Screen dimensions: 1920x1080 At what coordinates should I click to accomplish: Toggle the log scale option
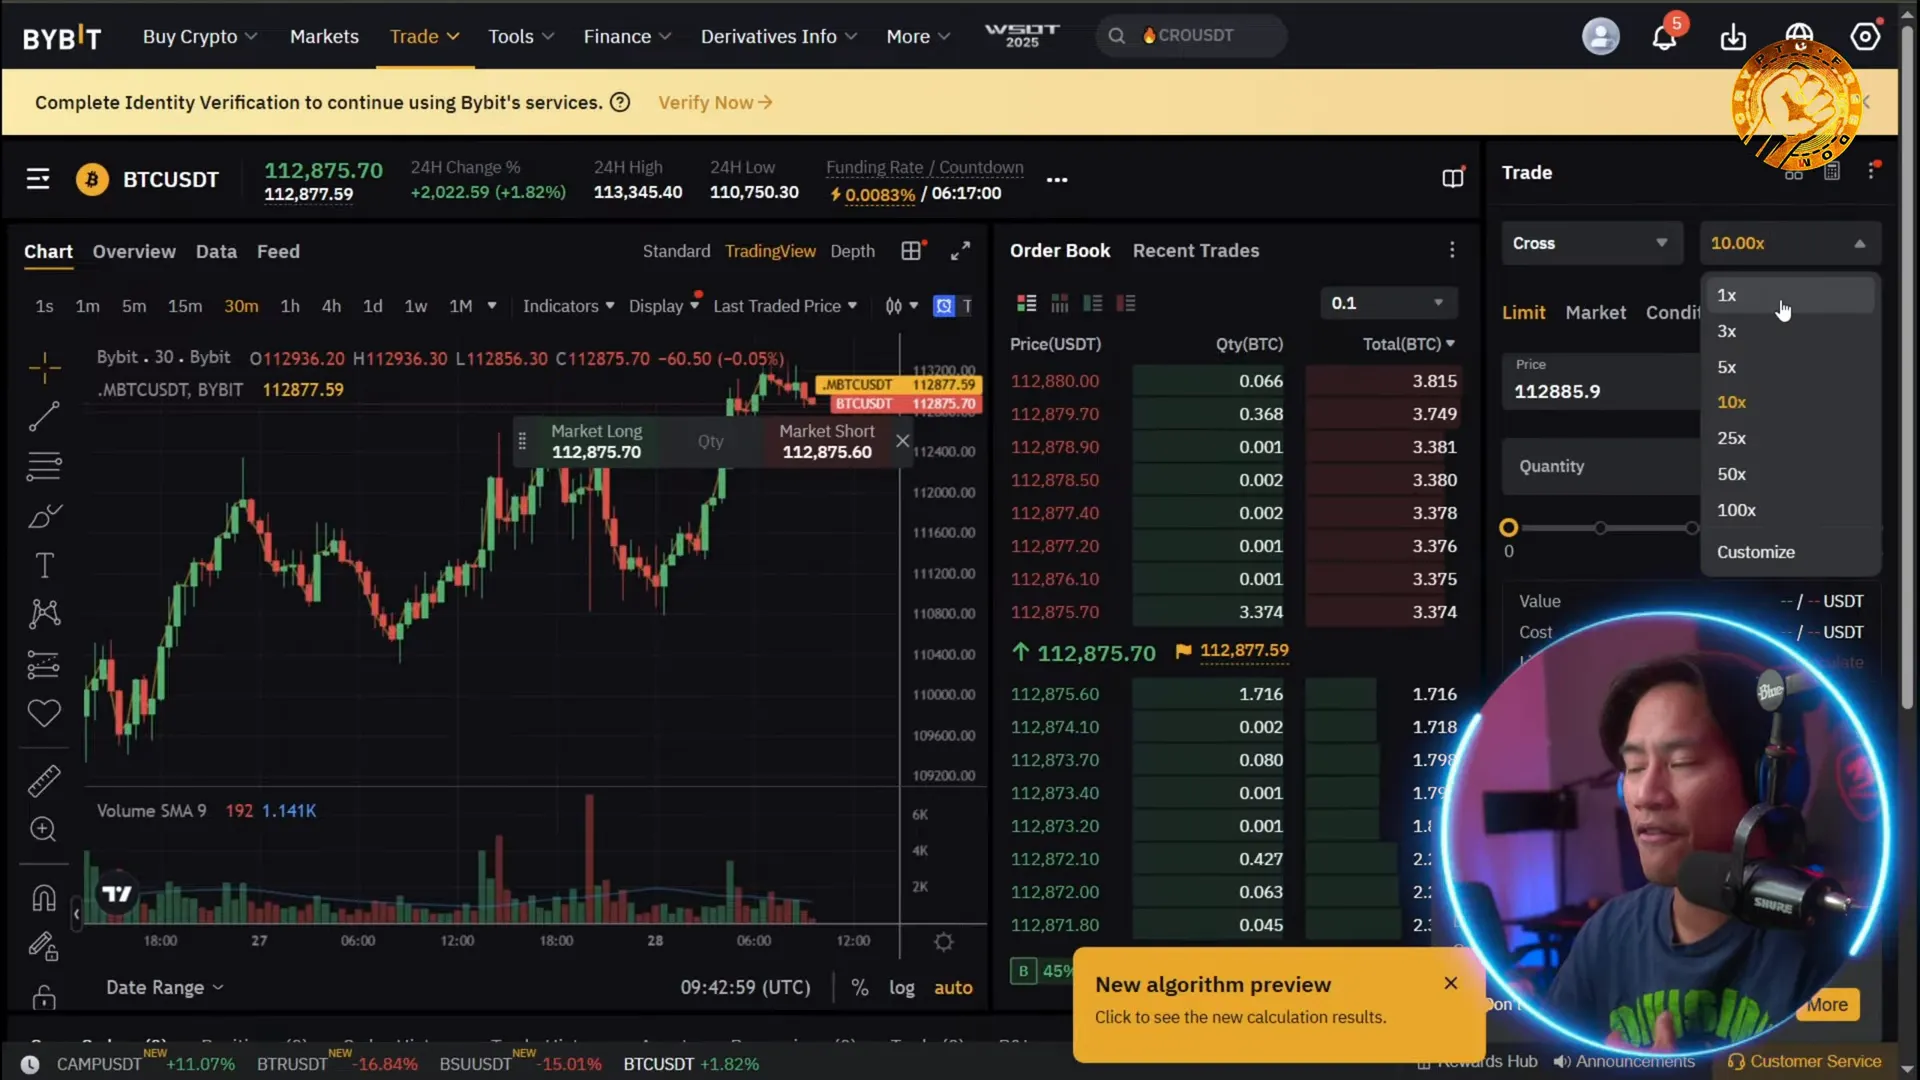click(x=902, y=988)
